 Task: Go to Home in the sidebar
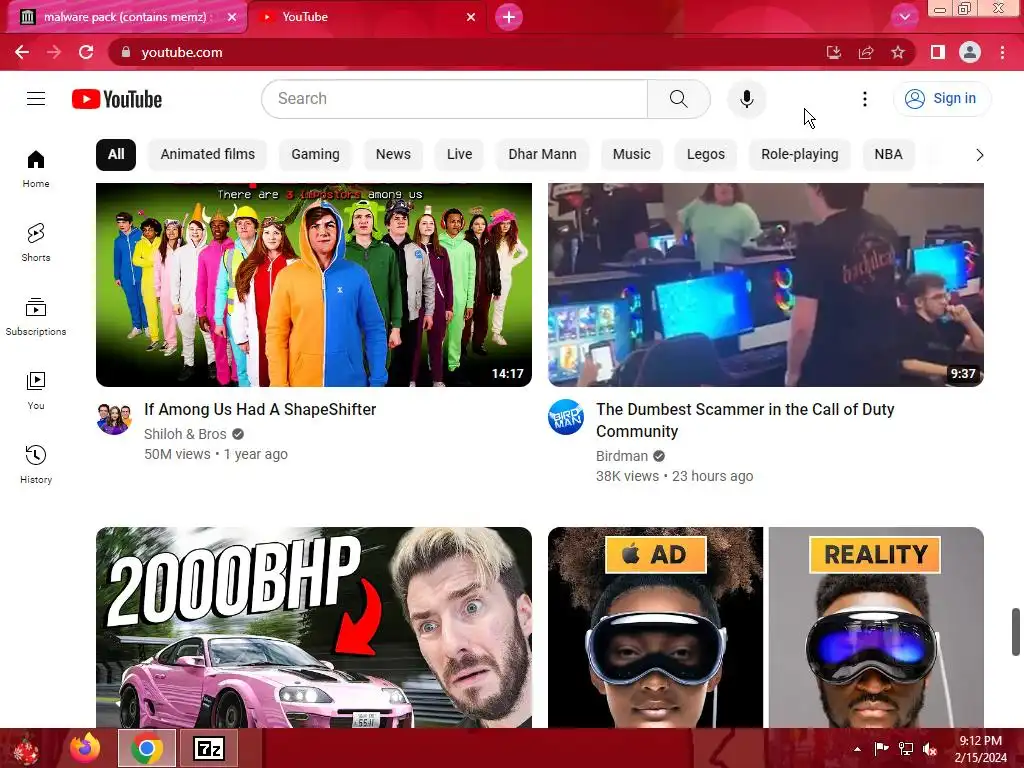pos(36,169)
